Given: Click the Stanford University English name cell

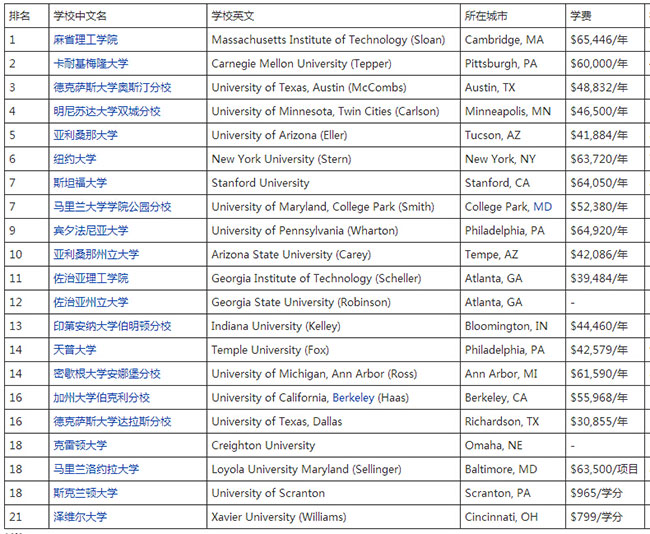Looking at the screenshot, I should coord(261,183).
